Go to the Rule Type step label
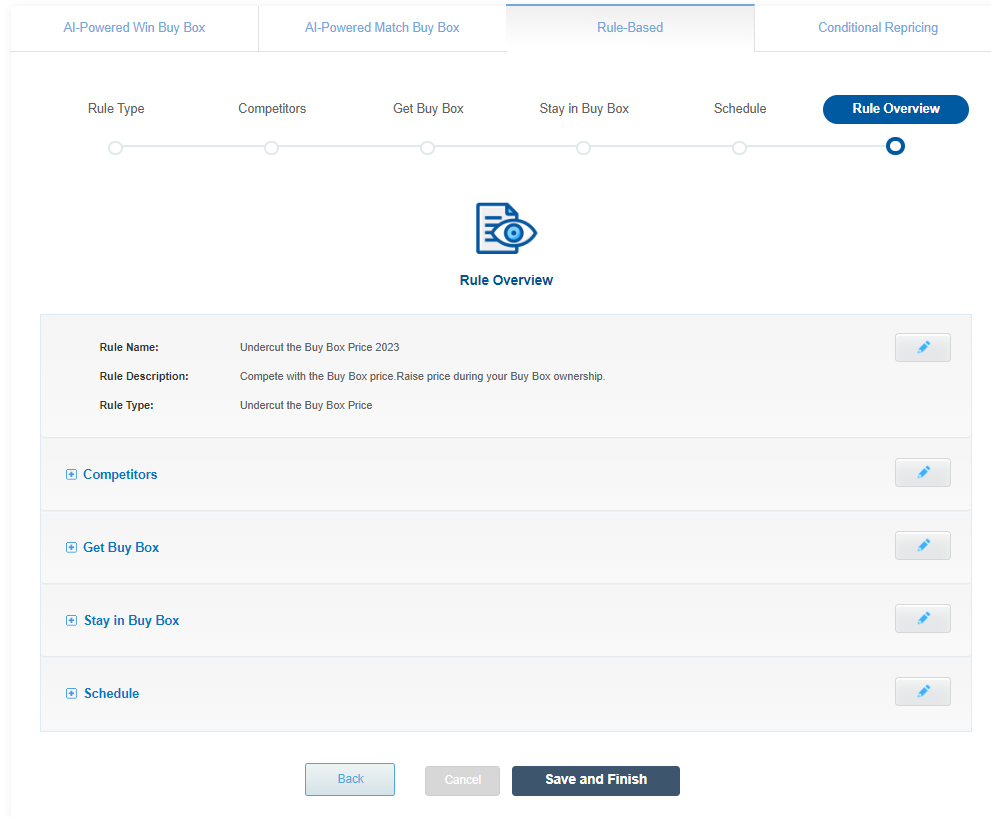 pos(116,109)
